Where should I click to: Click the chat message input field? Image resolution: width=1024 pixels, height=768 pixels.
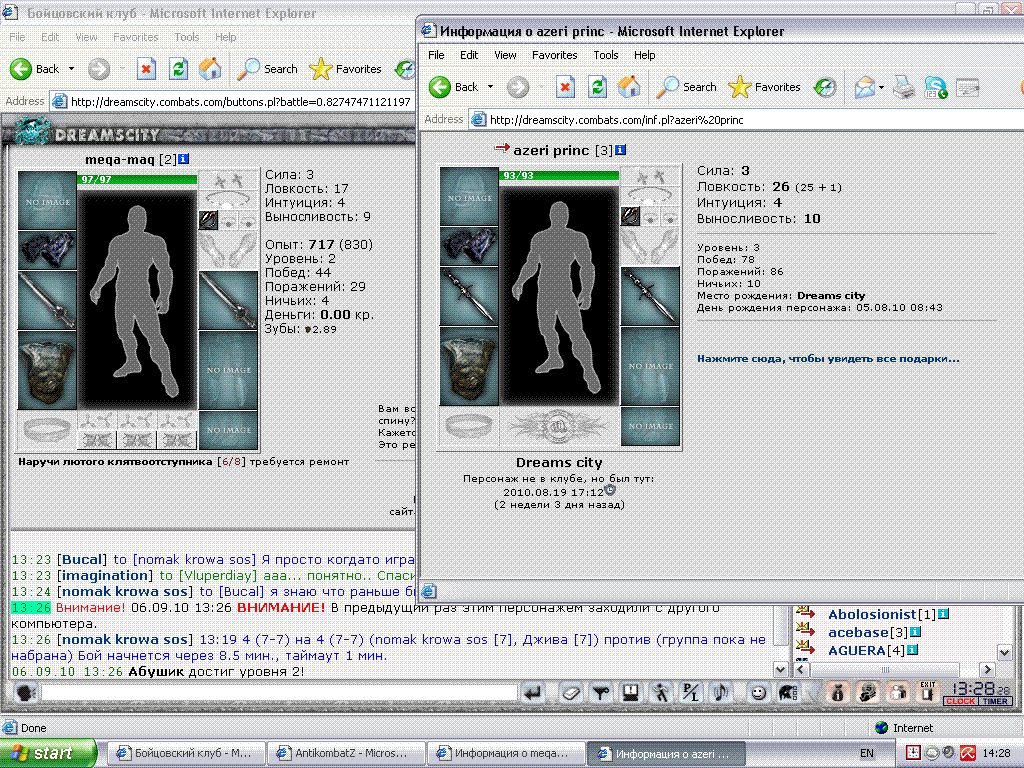point(278,692)
